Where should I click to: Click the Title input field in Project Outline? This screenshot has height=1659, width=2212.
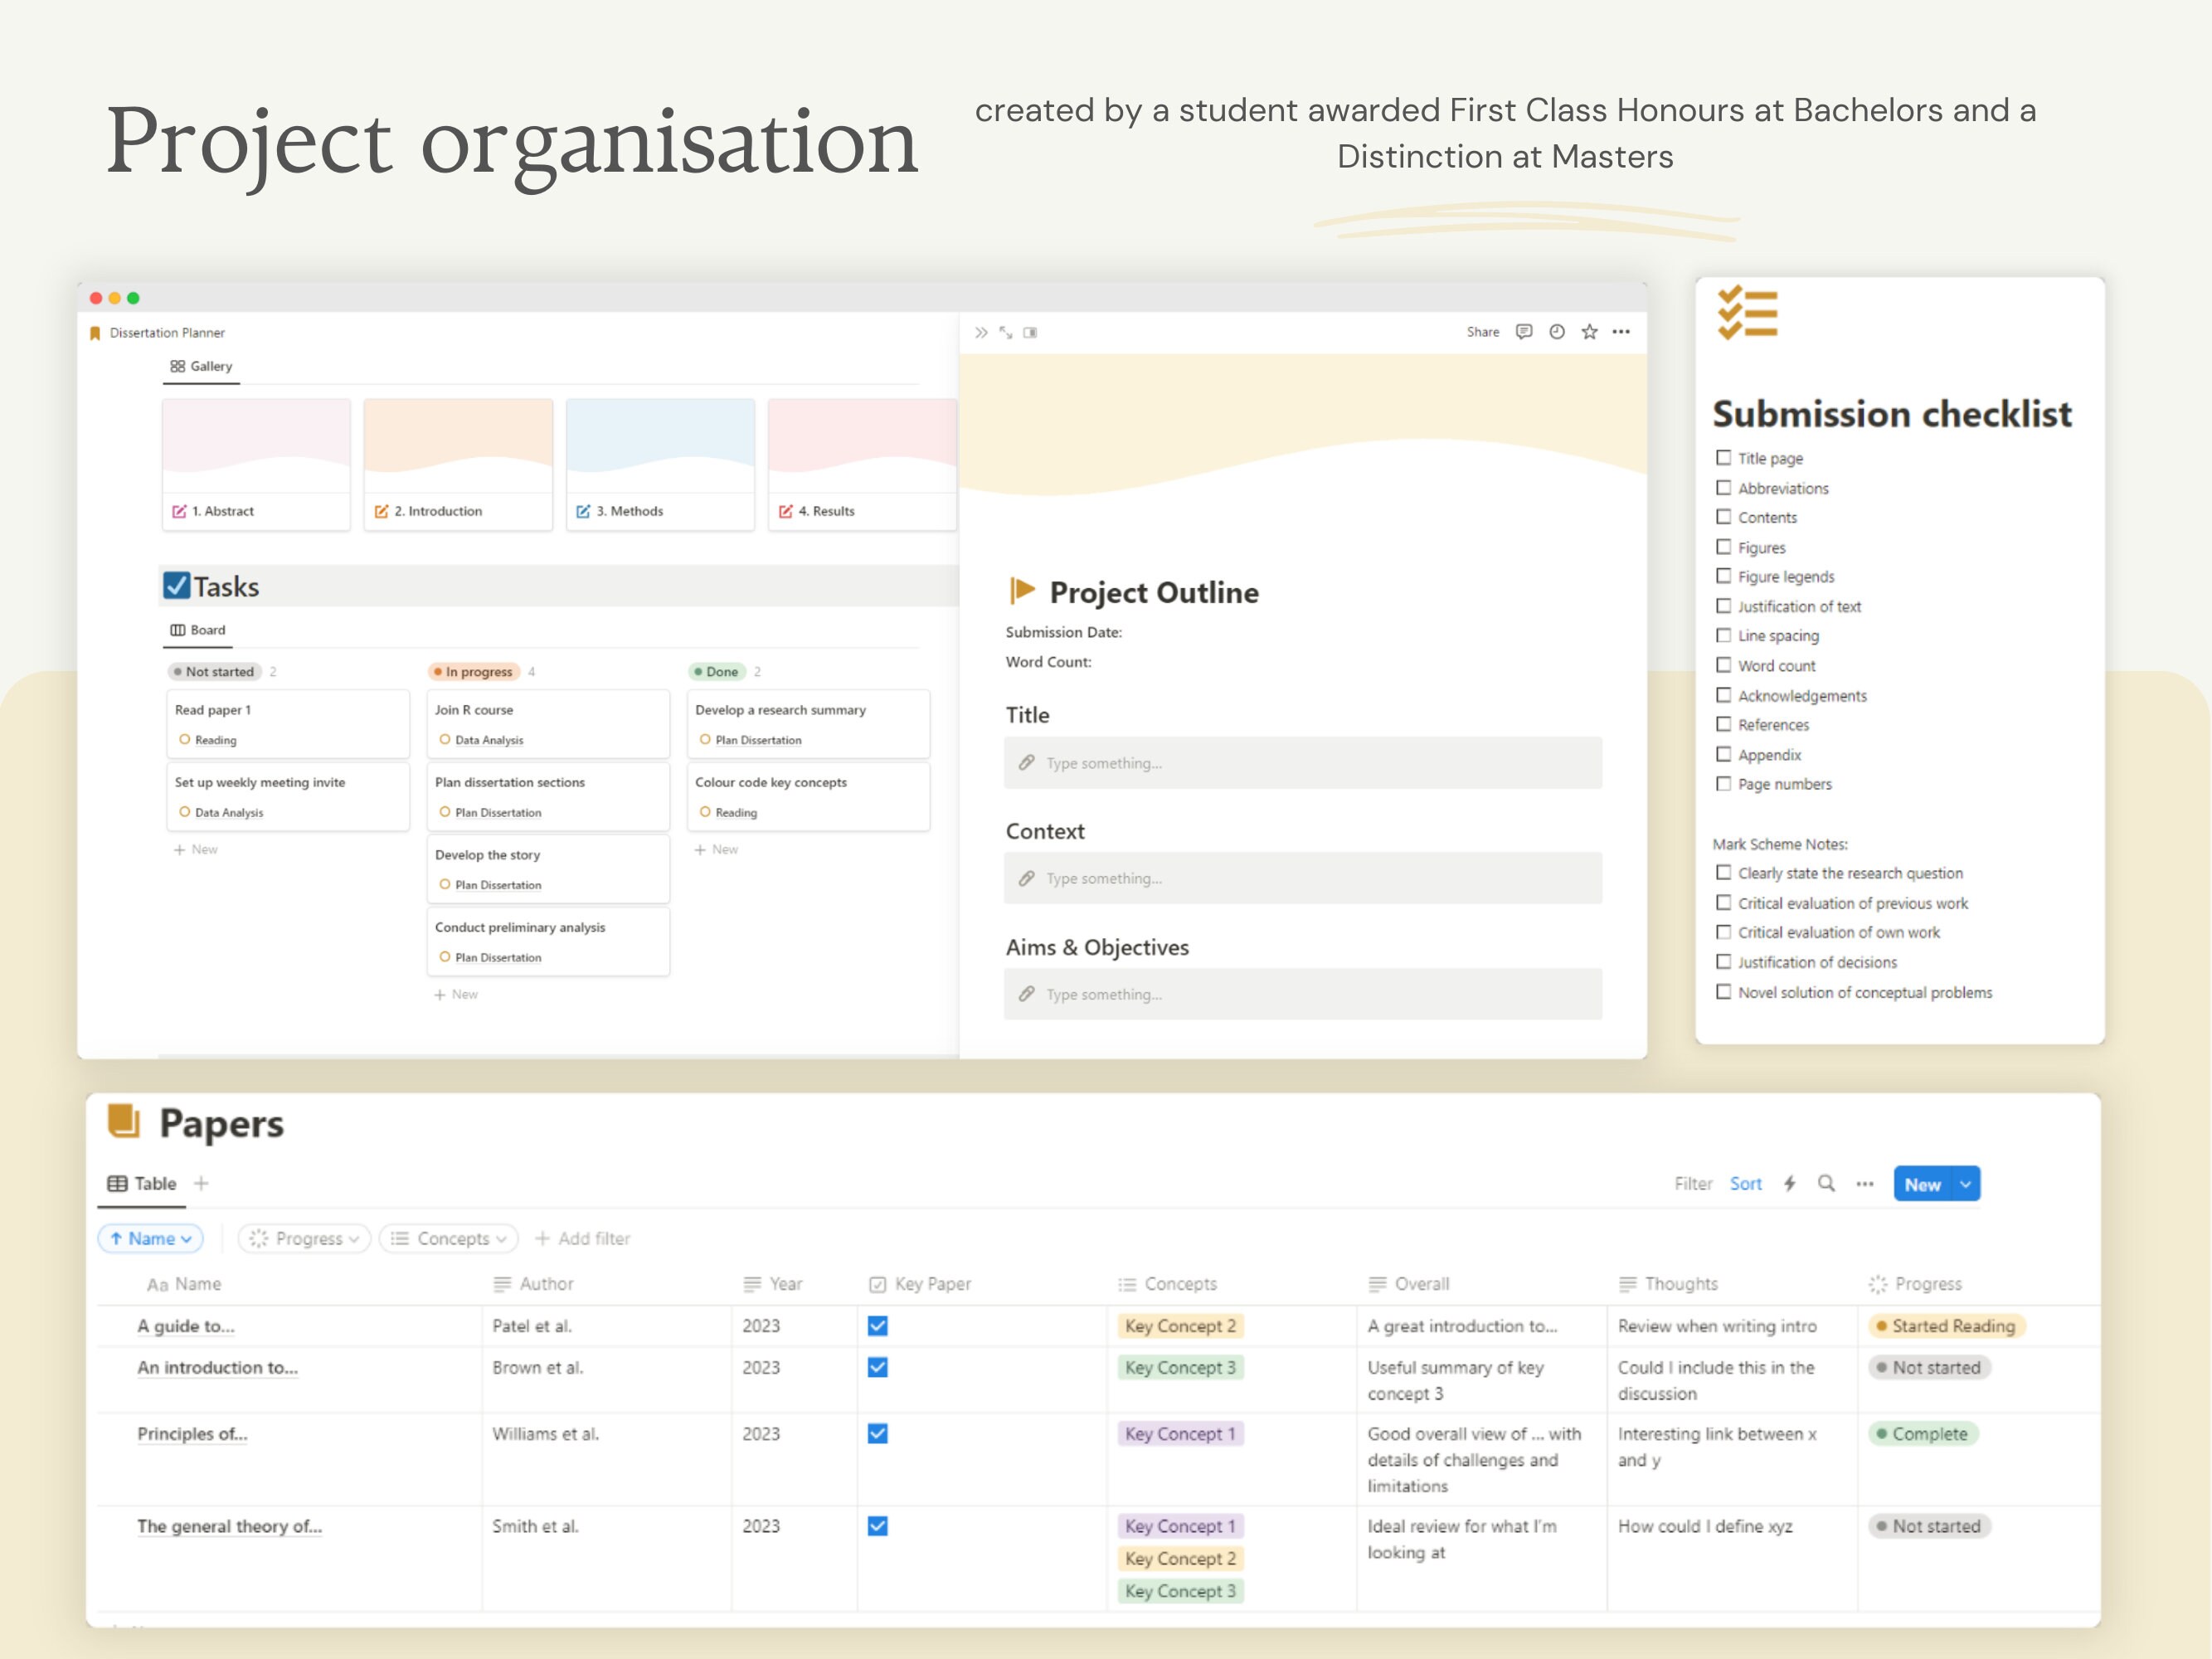(x=1300, y=762)
